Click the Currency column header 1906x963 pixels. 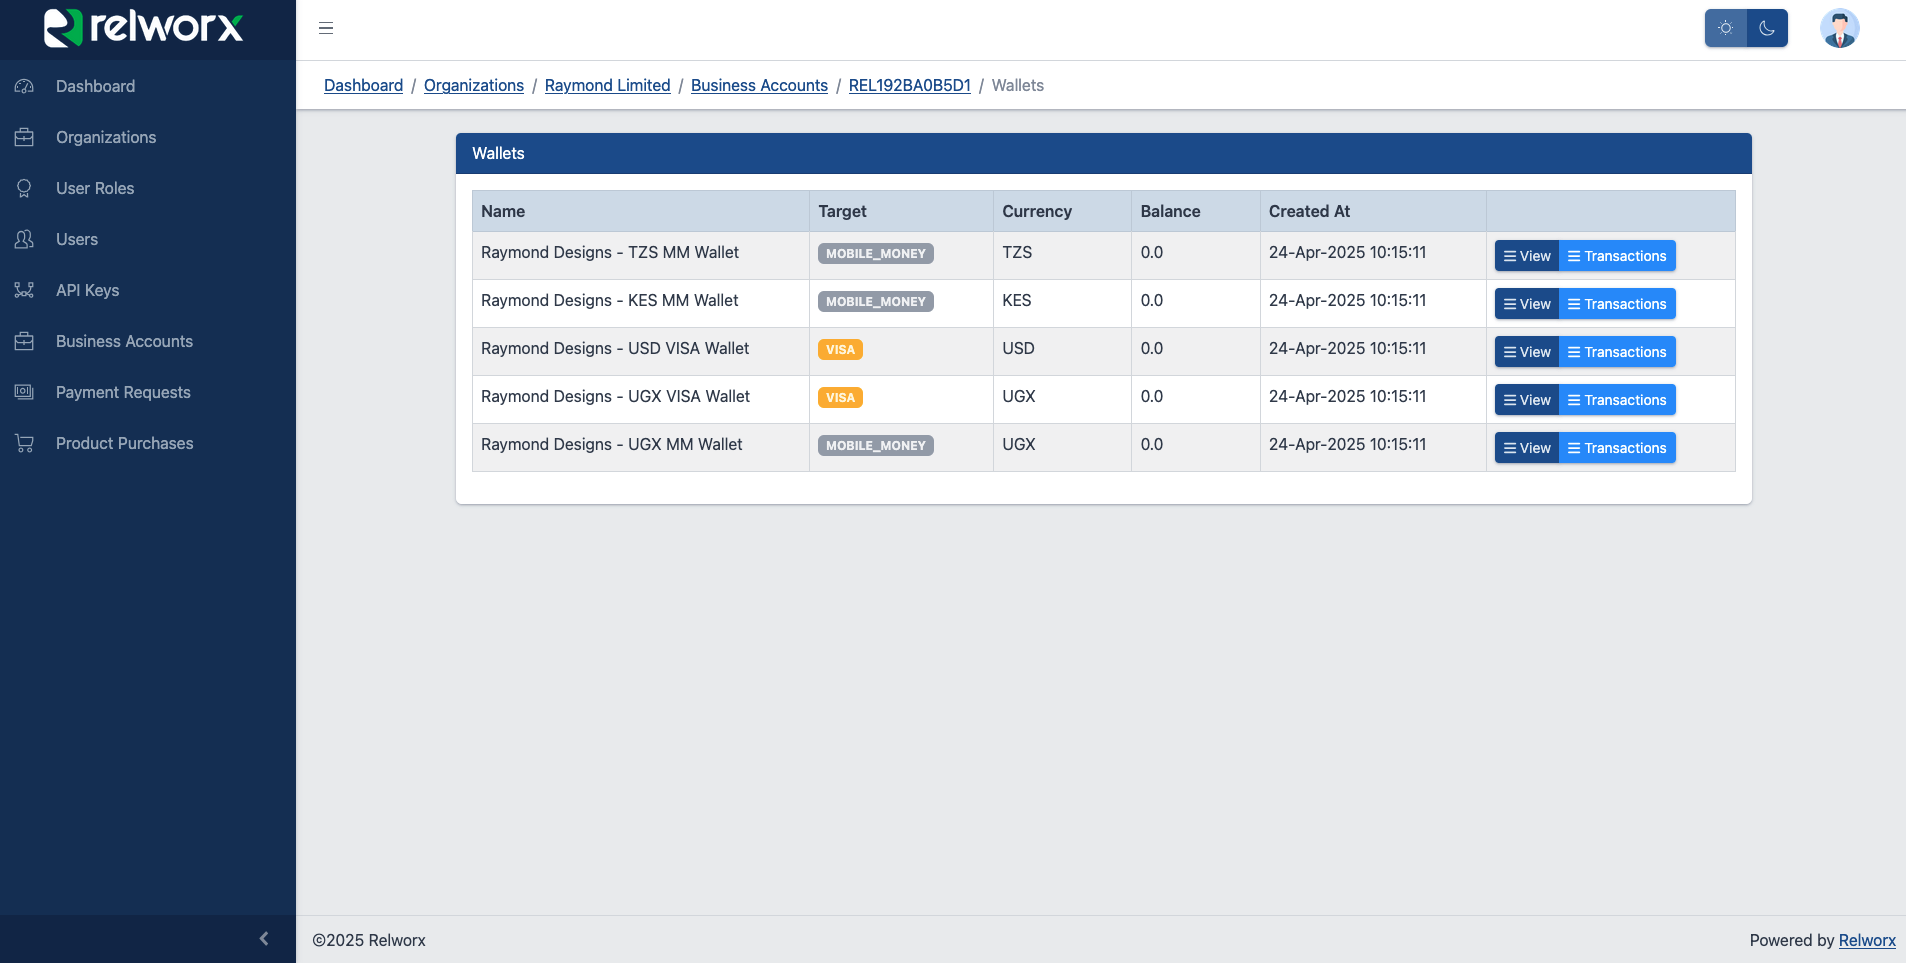[x=1063, y=211]
